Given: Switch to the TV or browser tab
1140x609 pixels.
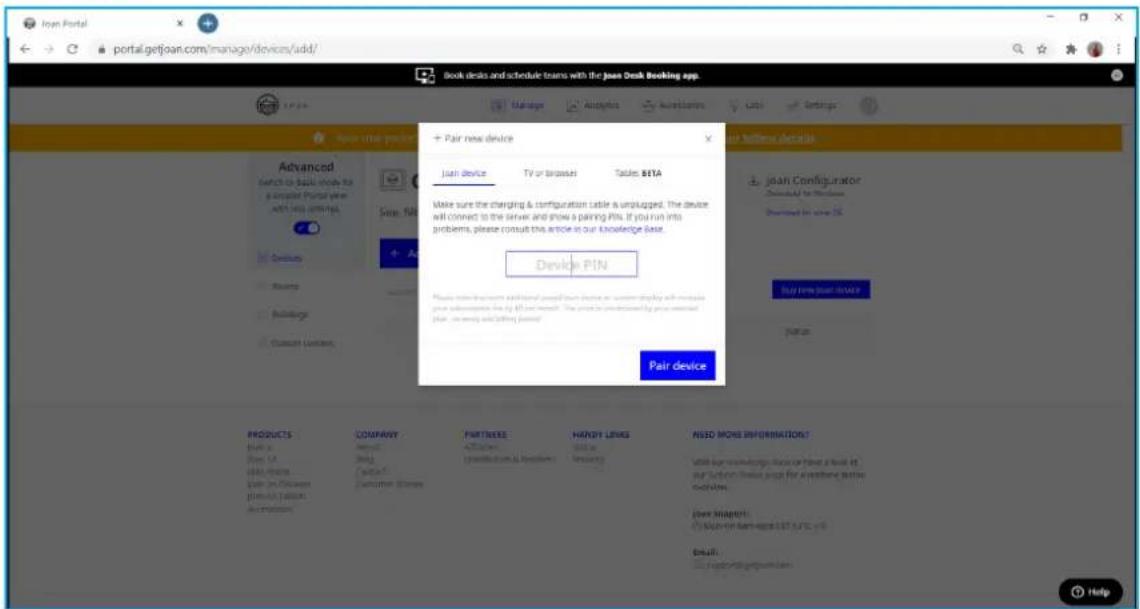Looking at the screenshot, I should tap(550, 174).
